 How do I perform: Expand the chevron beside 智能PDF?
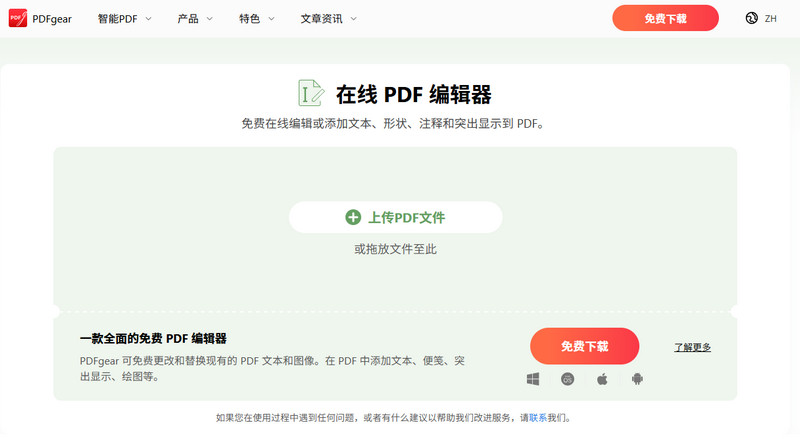pyautogui.click(x=148, y=19)
